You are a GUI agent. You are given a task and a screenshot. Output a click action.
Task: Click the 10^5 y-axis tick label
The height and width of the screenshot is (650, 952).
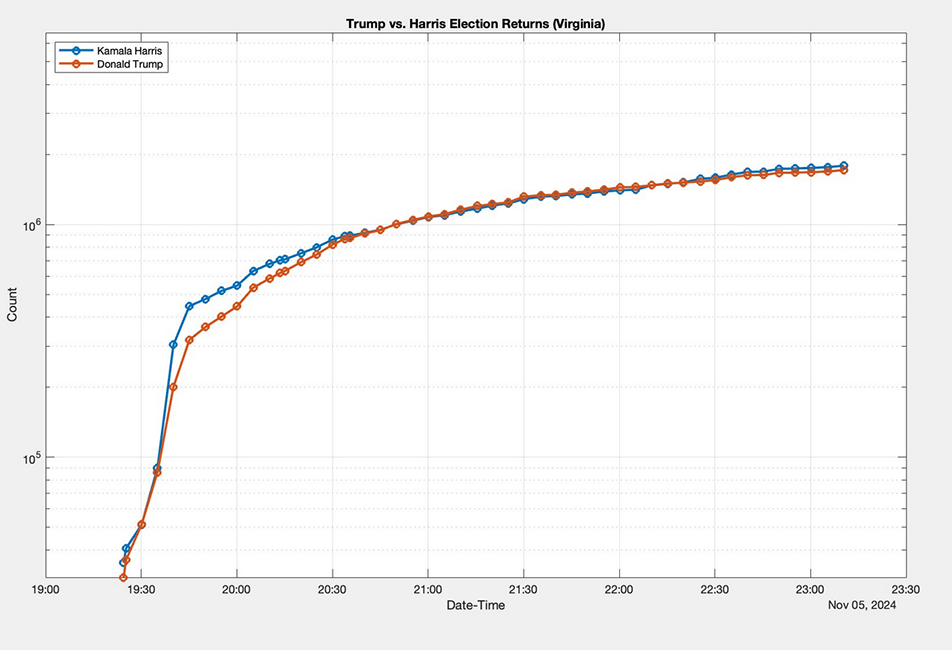(30, 458)
